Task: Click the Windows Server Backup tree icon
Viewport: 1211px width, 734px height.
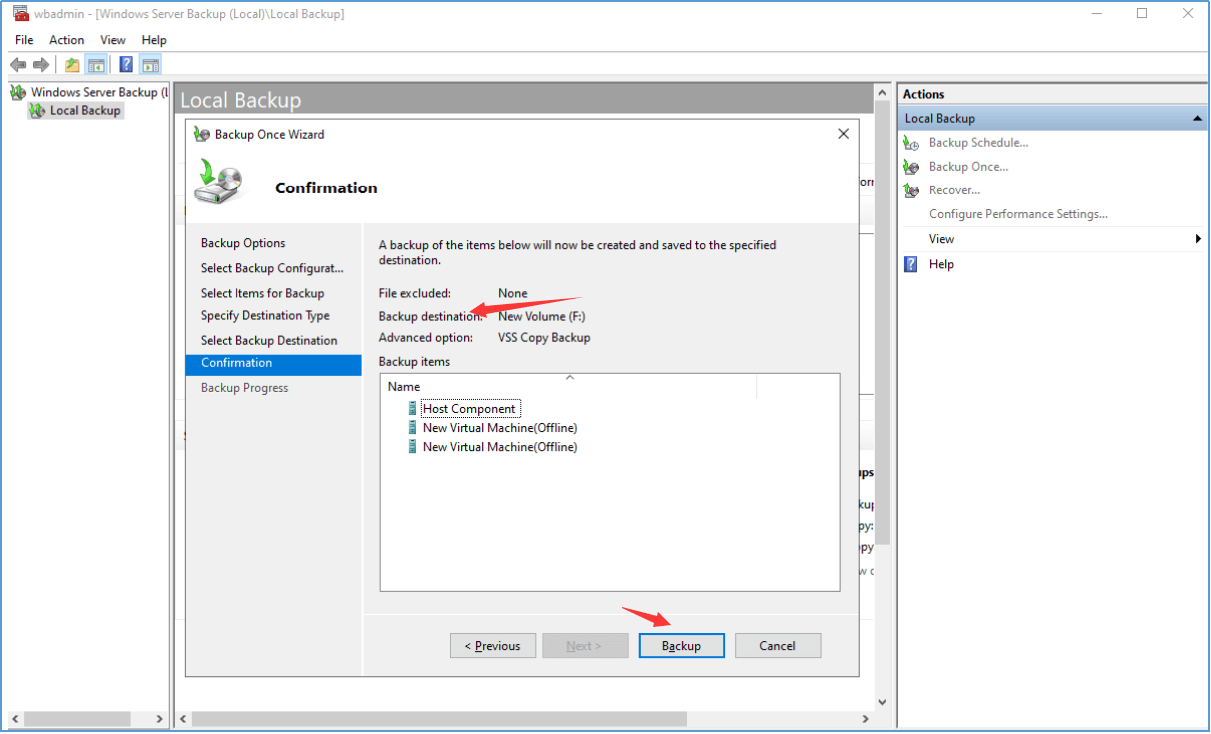Action: click(x=18, y=92)
